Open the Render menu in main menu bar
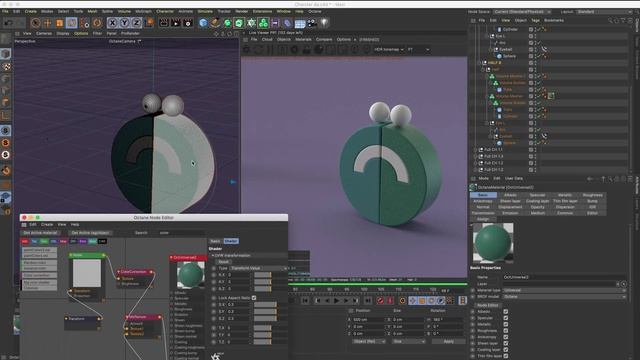 tap(242, 11)
